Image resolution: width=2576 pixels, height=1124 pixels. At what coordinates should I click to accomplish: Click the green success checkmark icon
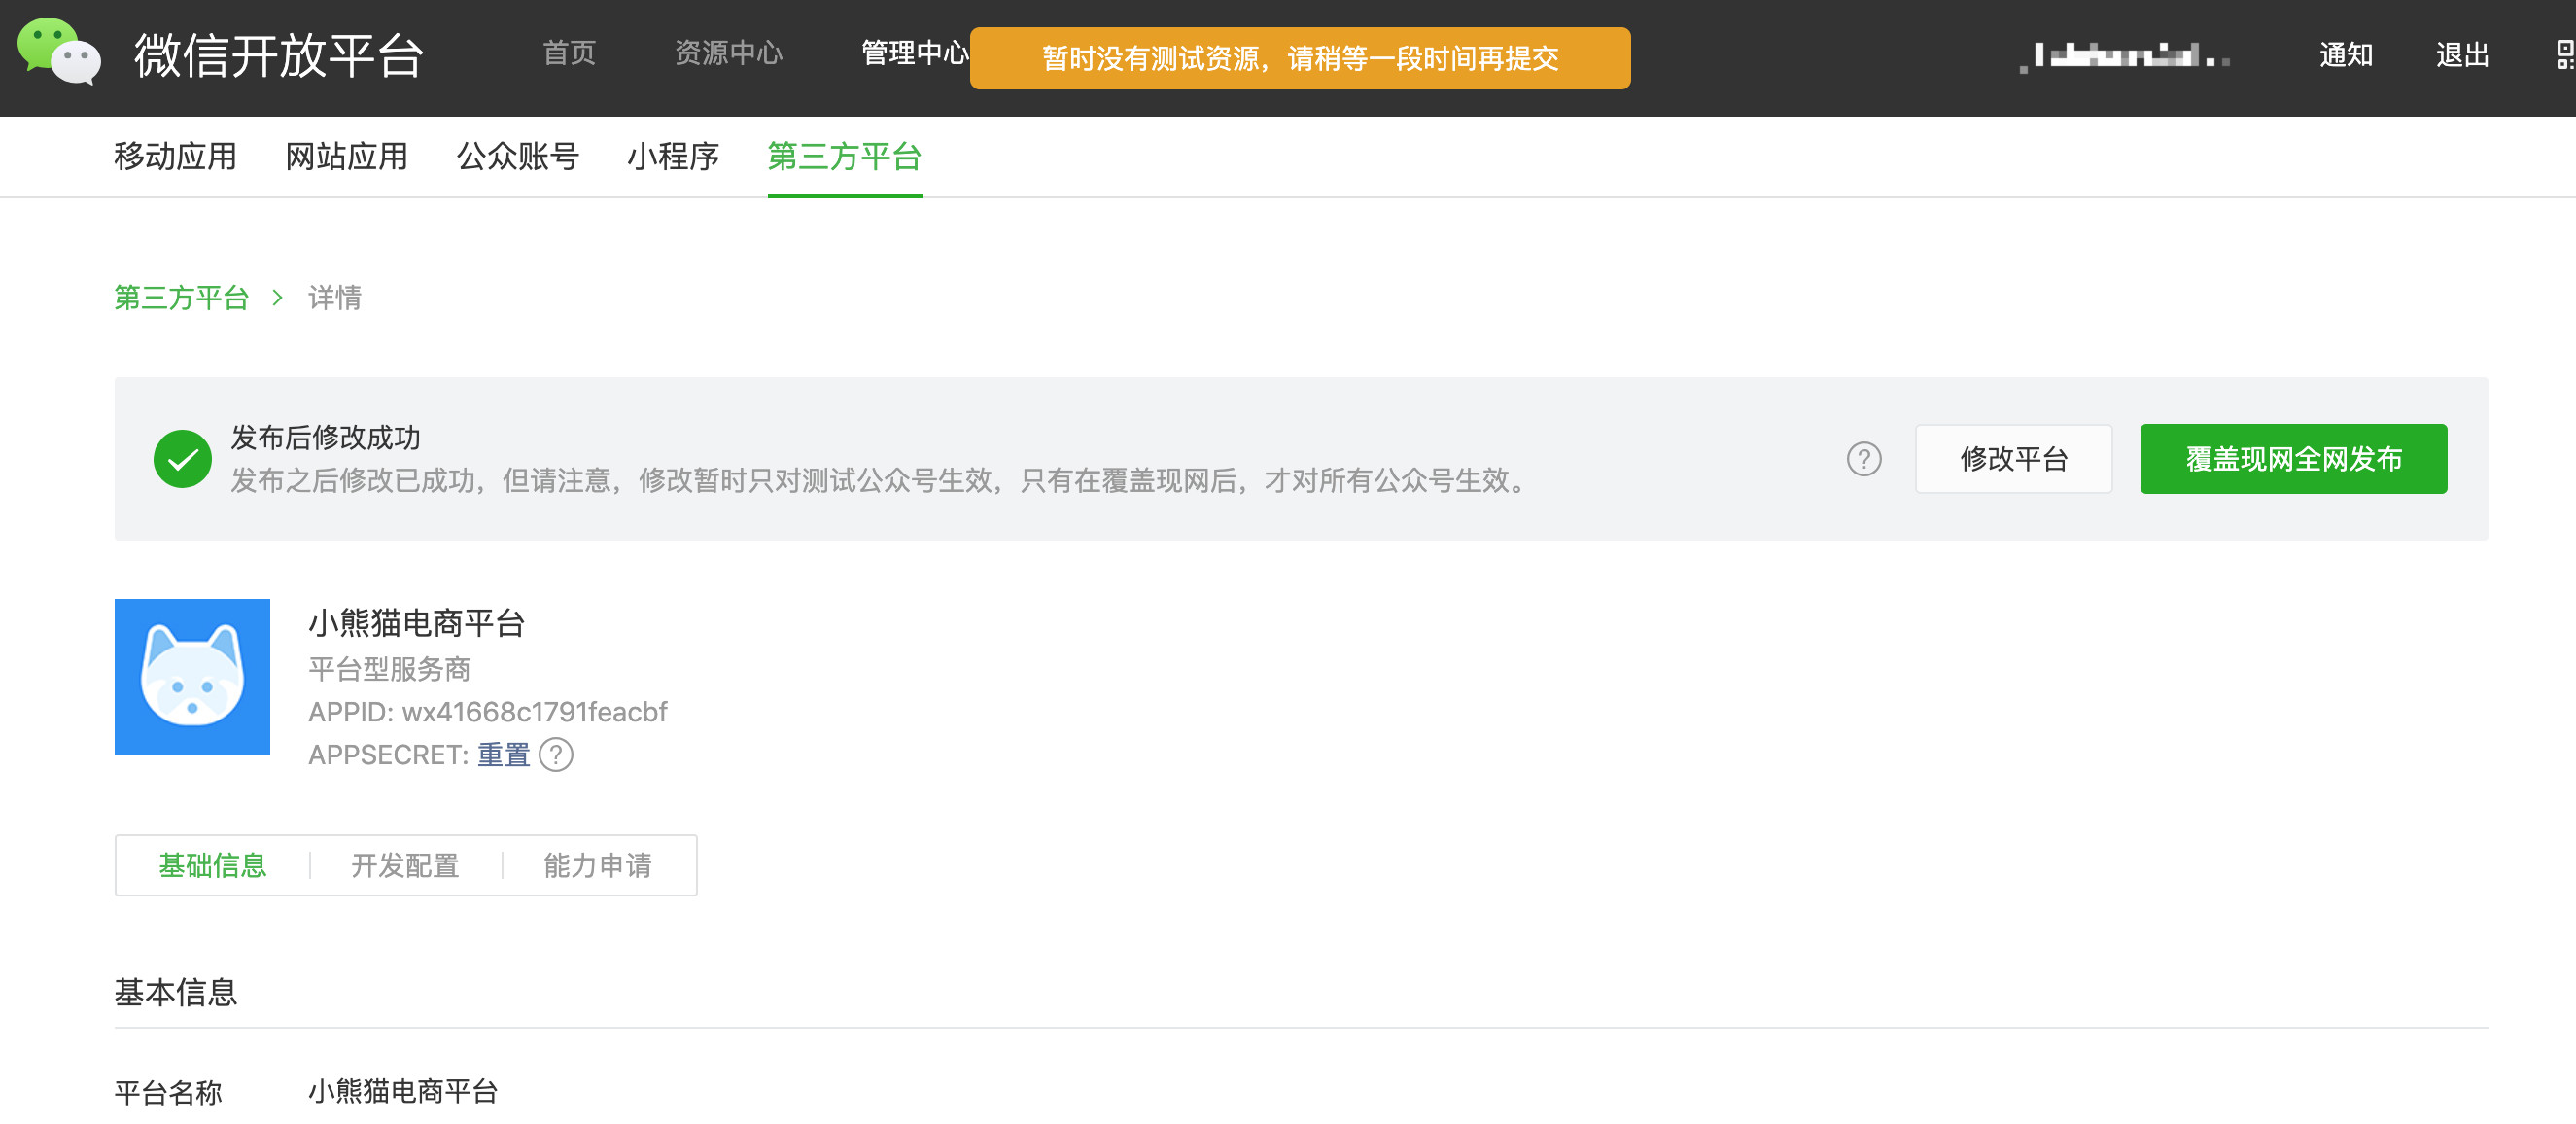183,459
